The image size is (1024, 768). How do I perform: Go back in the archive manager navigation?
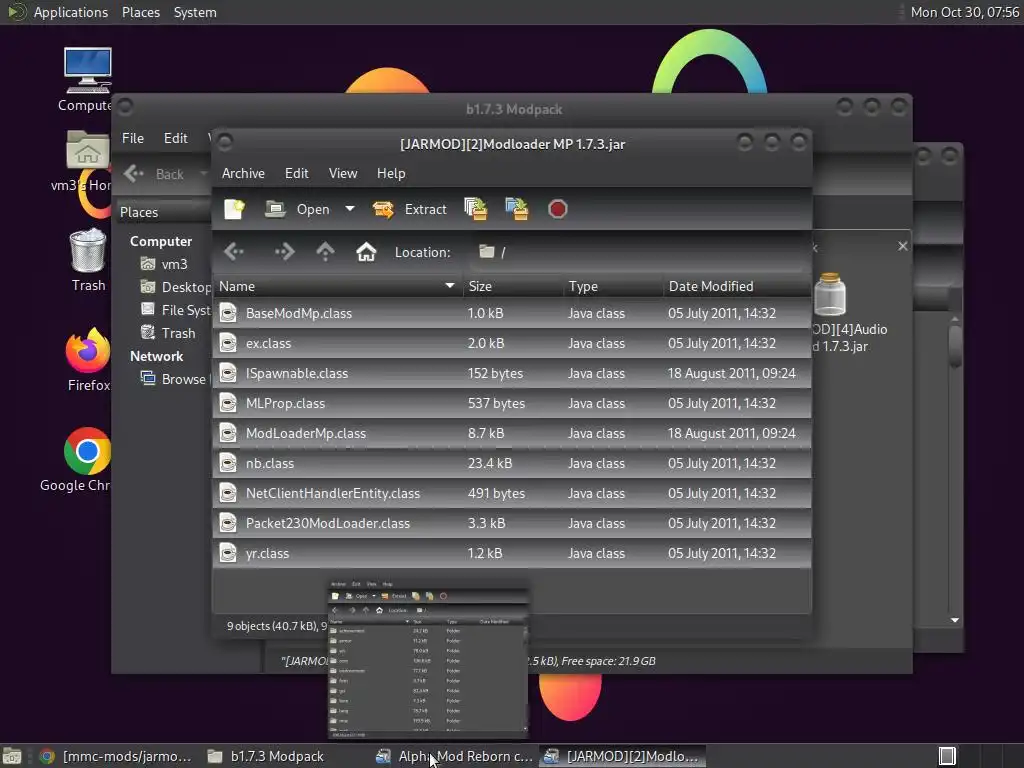[x=234, y=252]
